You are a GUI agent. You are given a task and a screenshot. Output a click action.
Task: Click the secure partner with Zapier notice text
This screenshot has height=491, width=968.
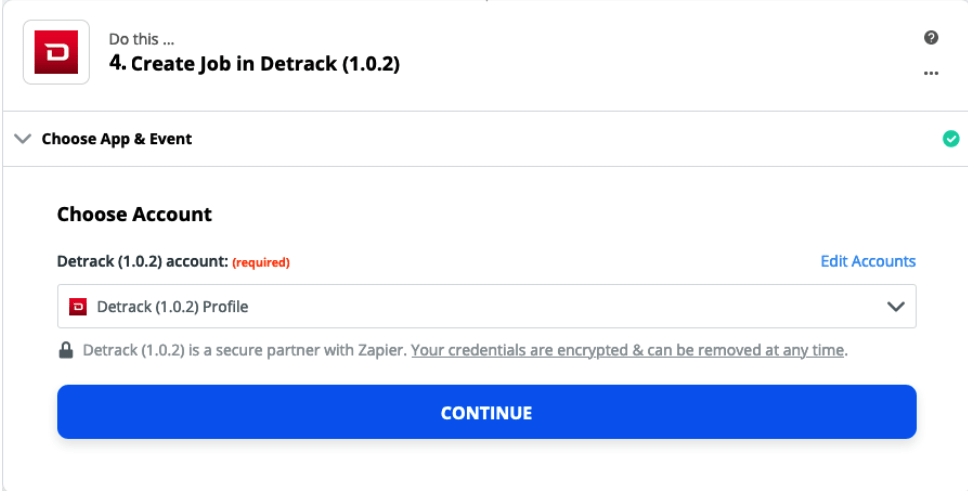(245, 351)
